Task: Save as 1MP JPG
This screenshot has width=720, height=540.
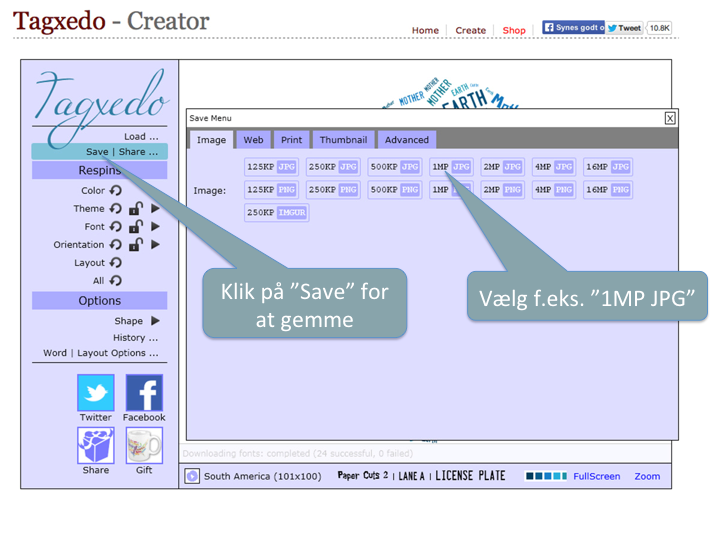Action: coord(451,167)
